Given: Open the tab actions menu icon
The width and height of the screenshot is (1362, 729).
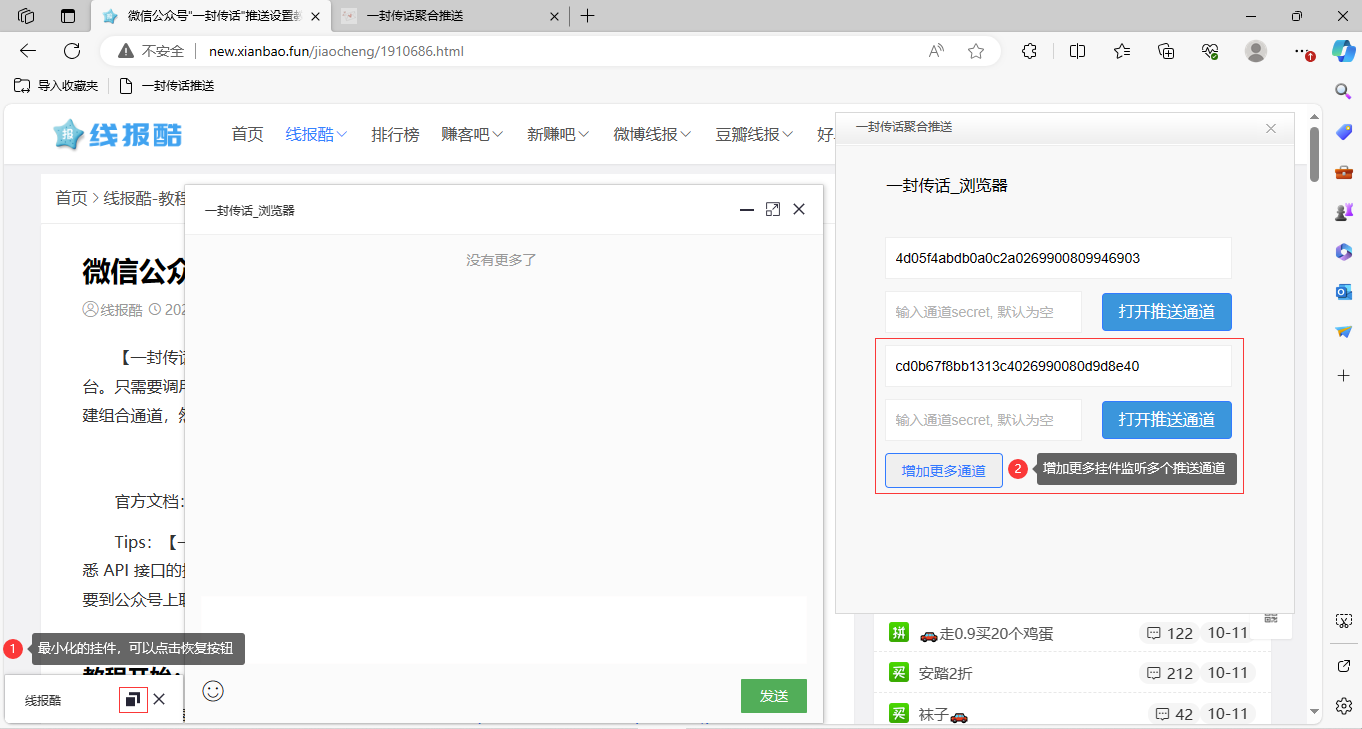Looking at the screenshot, I should 27,16.
